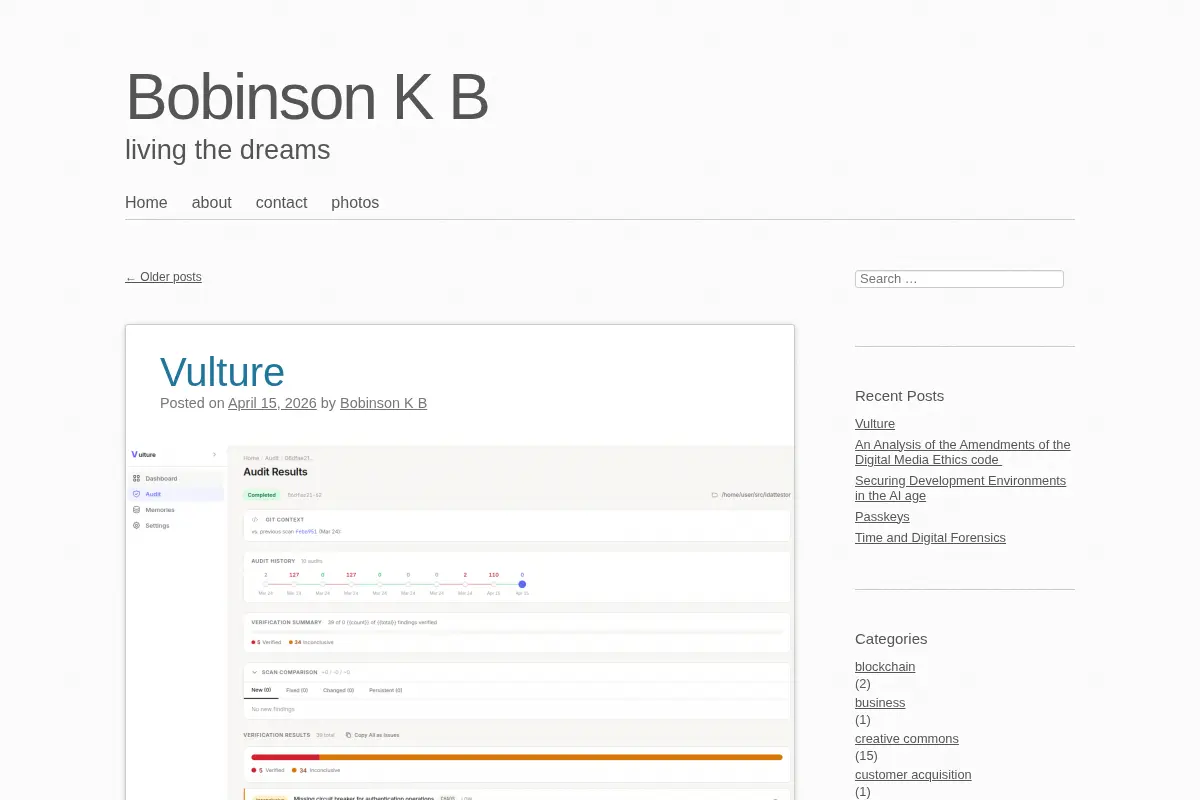Open the Vulture post title
The image size is (1200, 800).
pos(222,372)
